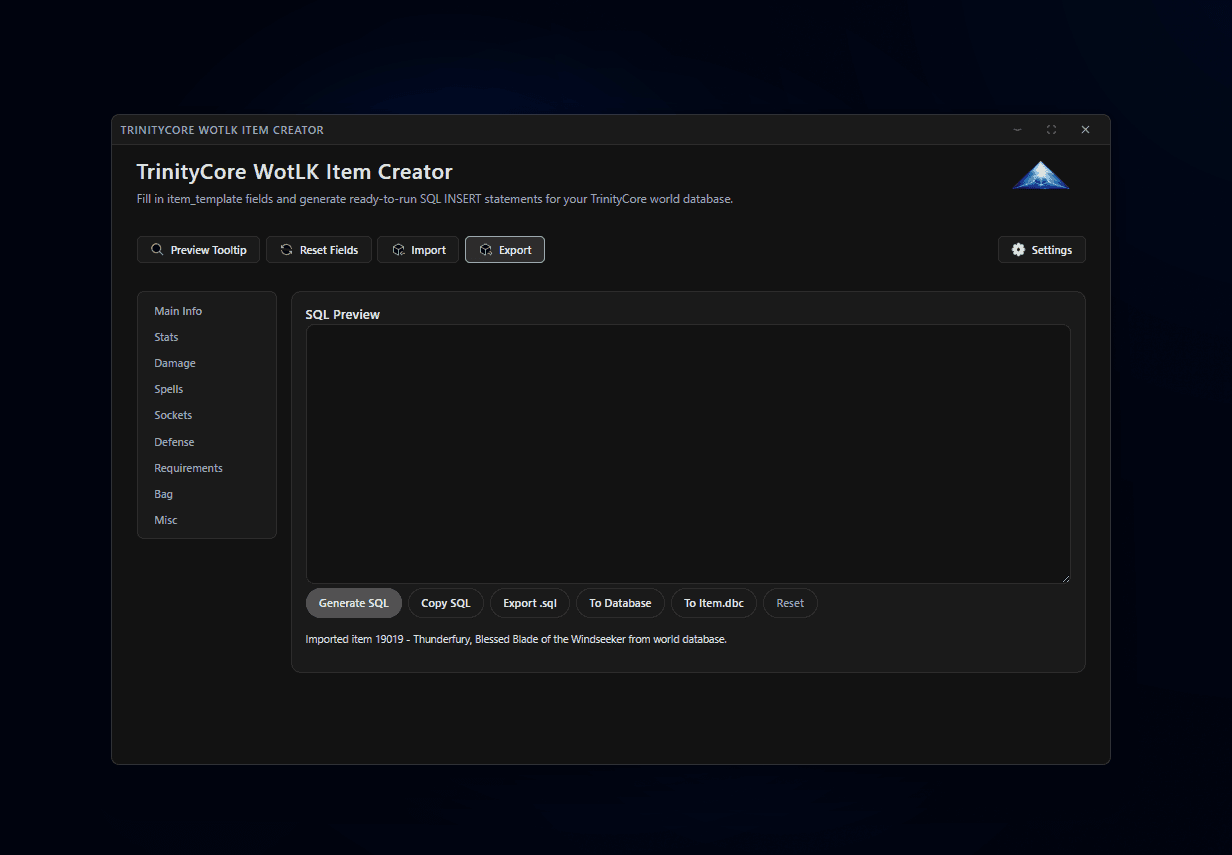This screenshot has width=1232, height=855.
Task: Maximize the Item Creator window
Action: [1051, 130]
